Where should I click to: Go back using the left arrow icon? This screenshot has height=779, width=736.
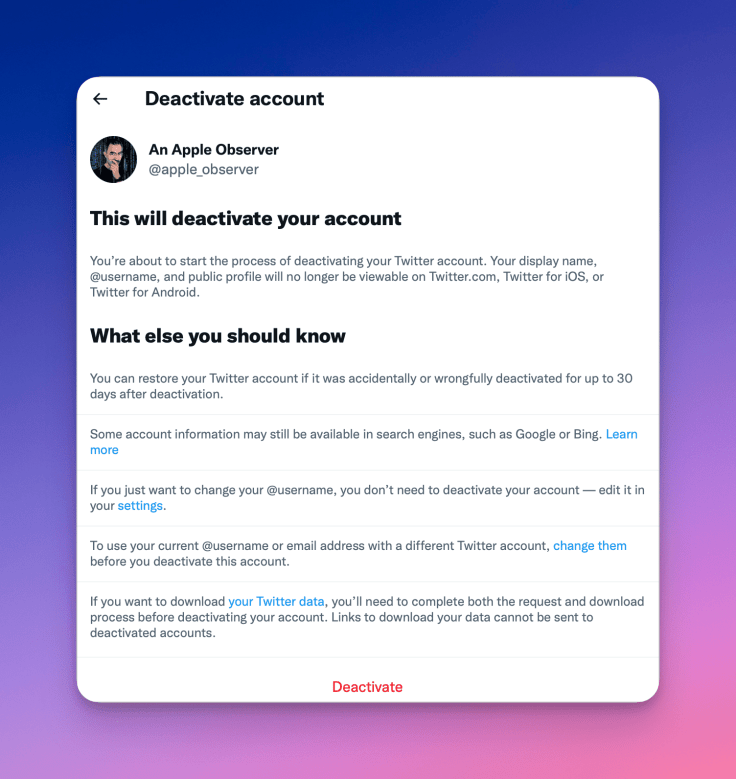pyautogui.click(x=100, y=99)
